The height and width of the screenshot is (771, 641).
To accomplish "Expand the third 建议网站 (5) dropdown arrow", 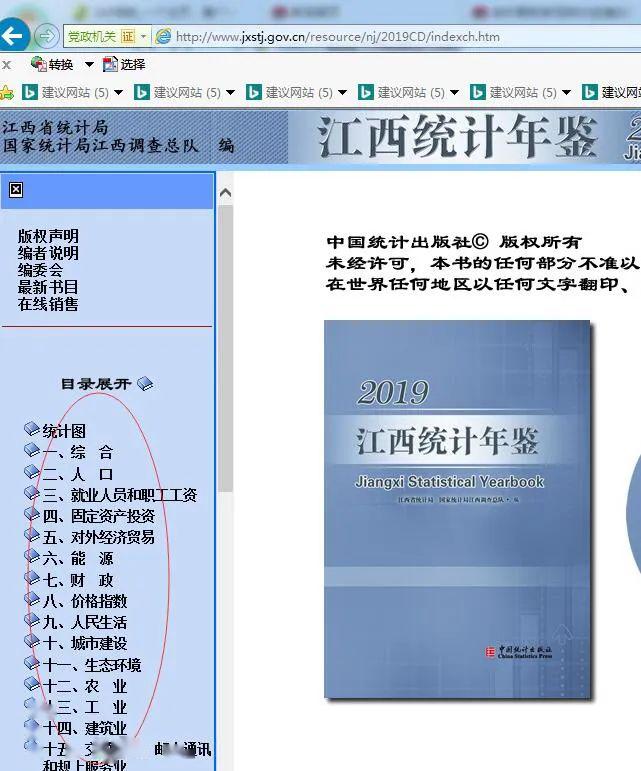I will tap(343, 92).
